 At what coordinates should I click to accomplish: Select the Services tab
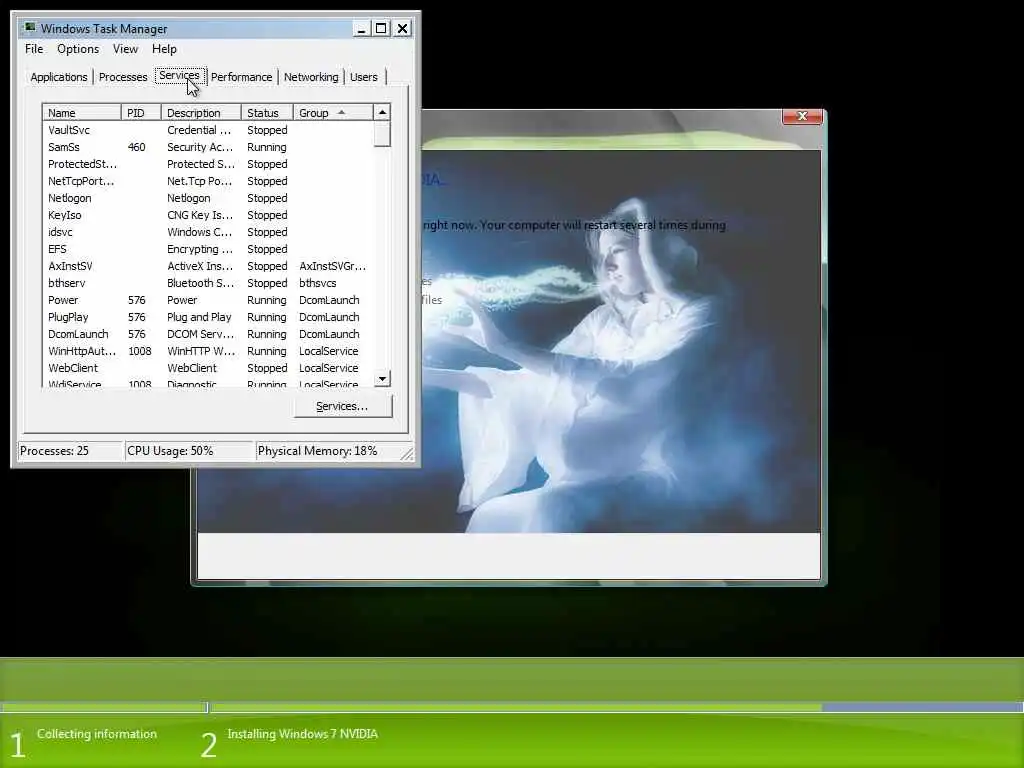180,76
